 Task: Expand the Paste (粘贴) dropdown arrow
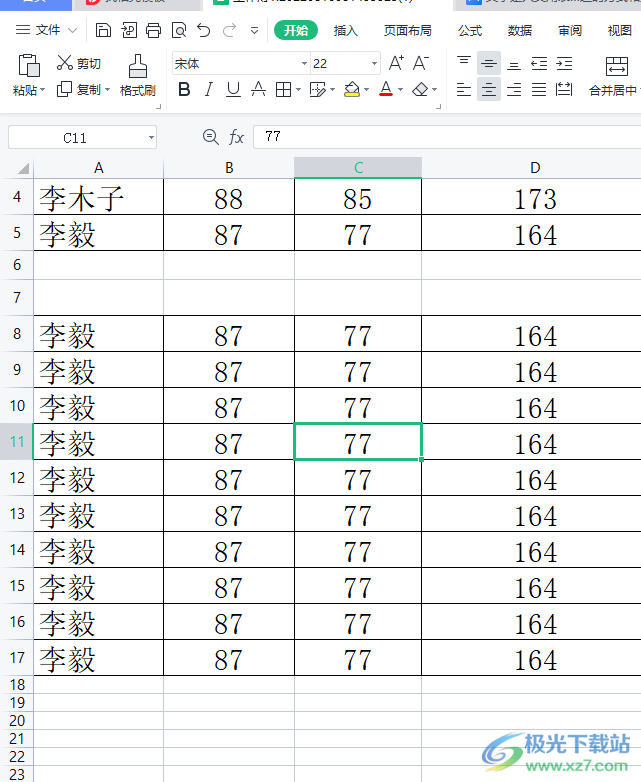pyautogui.click(x=42, y=90)
